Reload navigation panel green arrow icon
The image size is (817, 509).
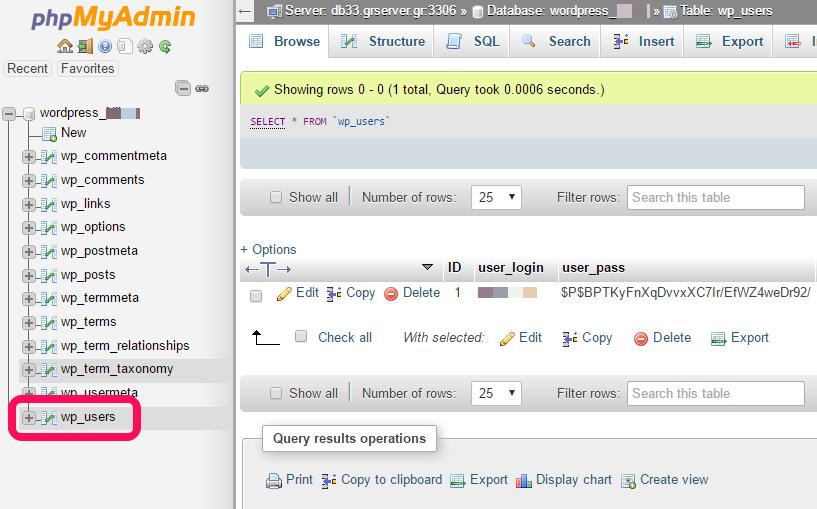click(165, 47)
